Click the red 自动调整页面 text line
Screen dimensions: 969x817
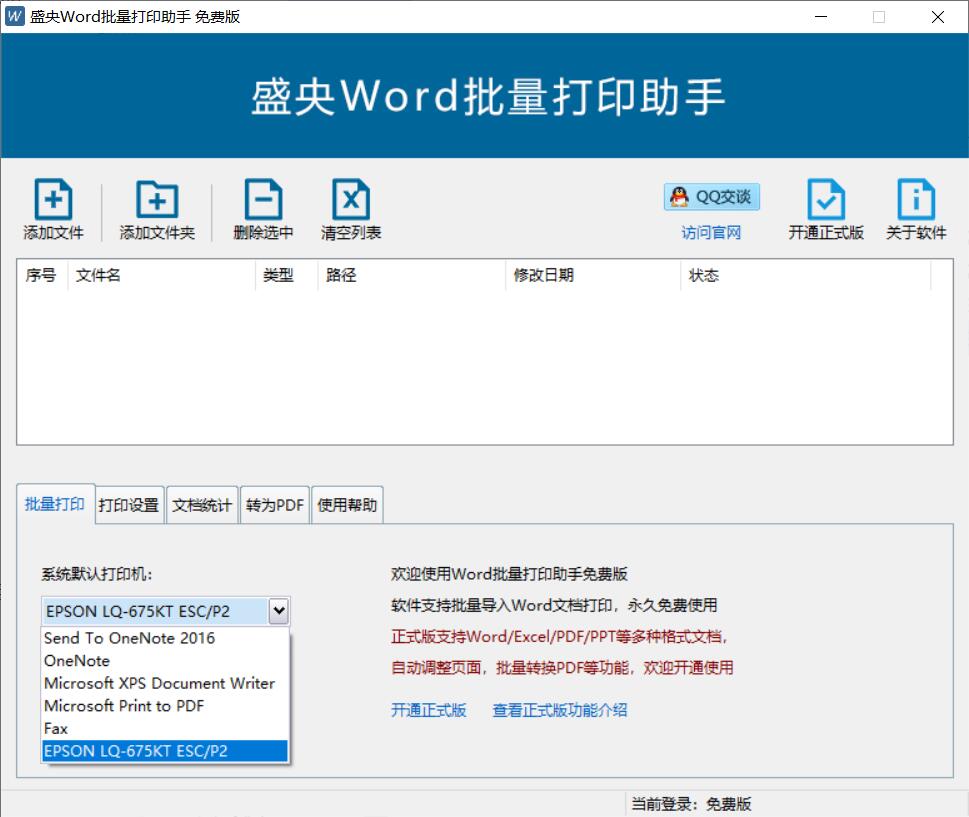tap(562, 667)
